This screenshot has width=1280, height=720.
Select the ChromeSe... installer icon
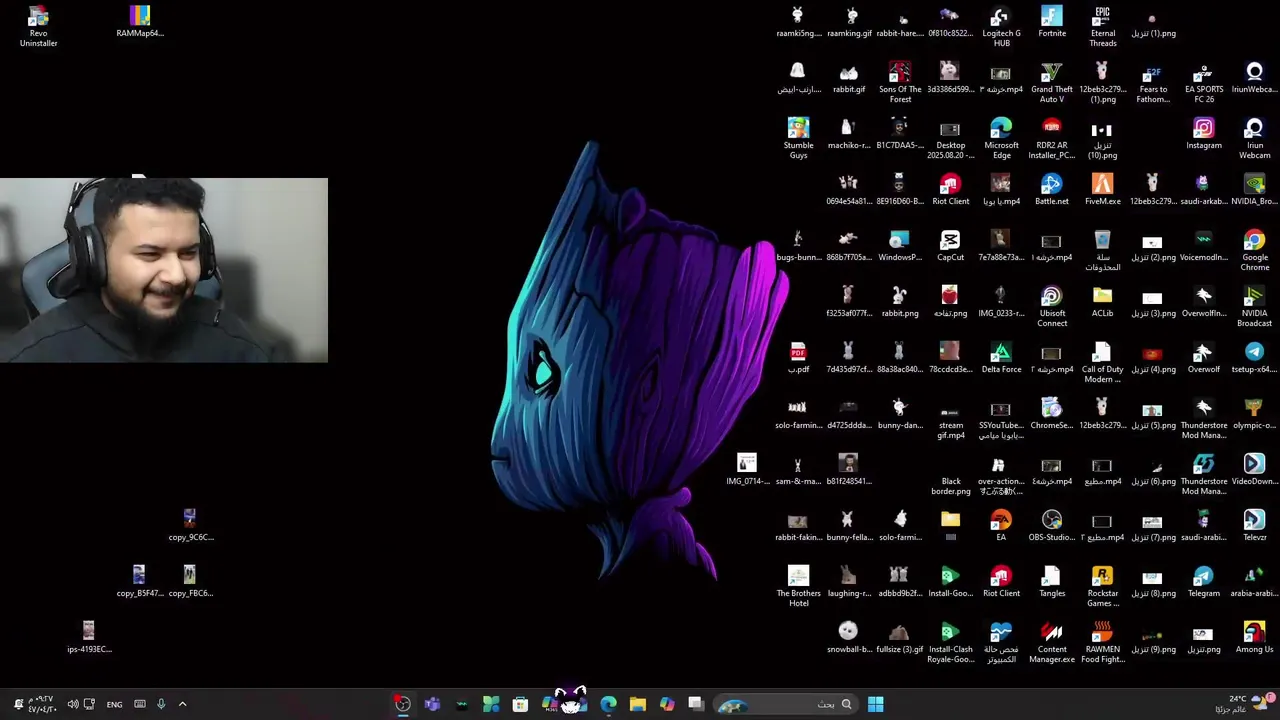click(x=1052, y=414)
